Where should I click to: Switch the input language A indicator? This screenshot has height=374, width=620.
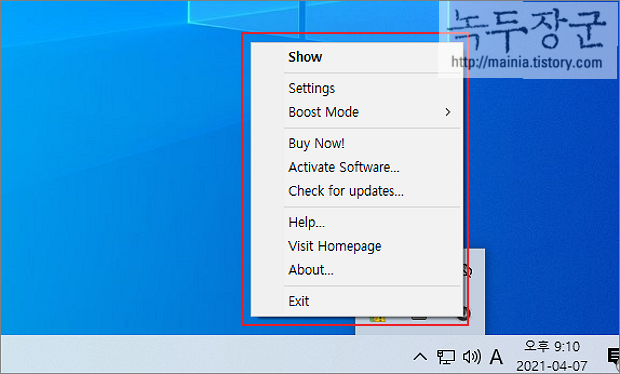click(496, 357)
